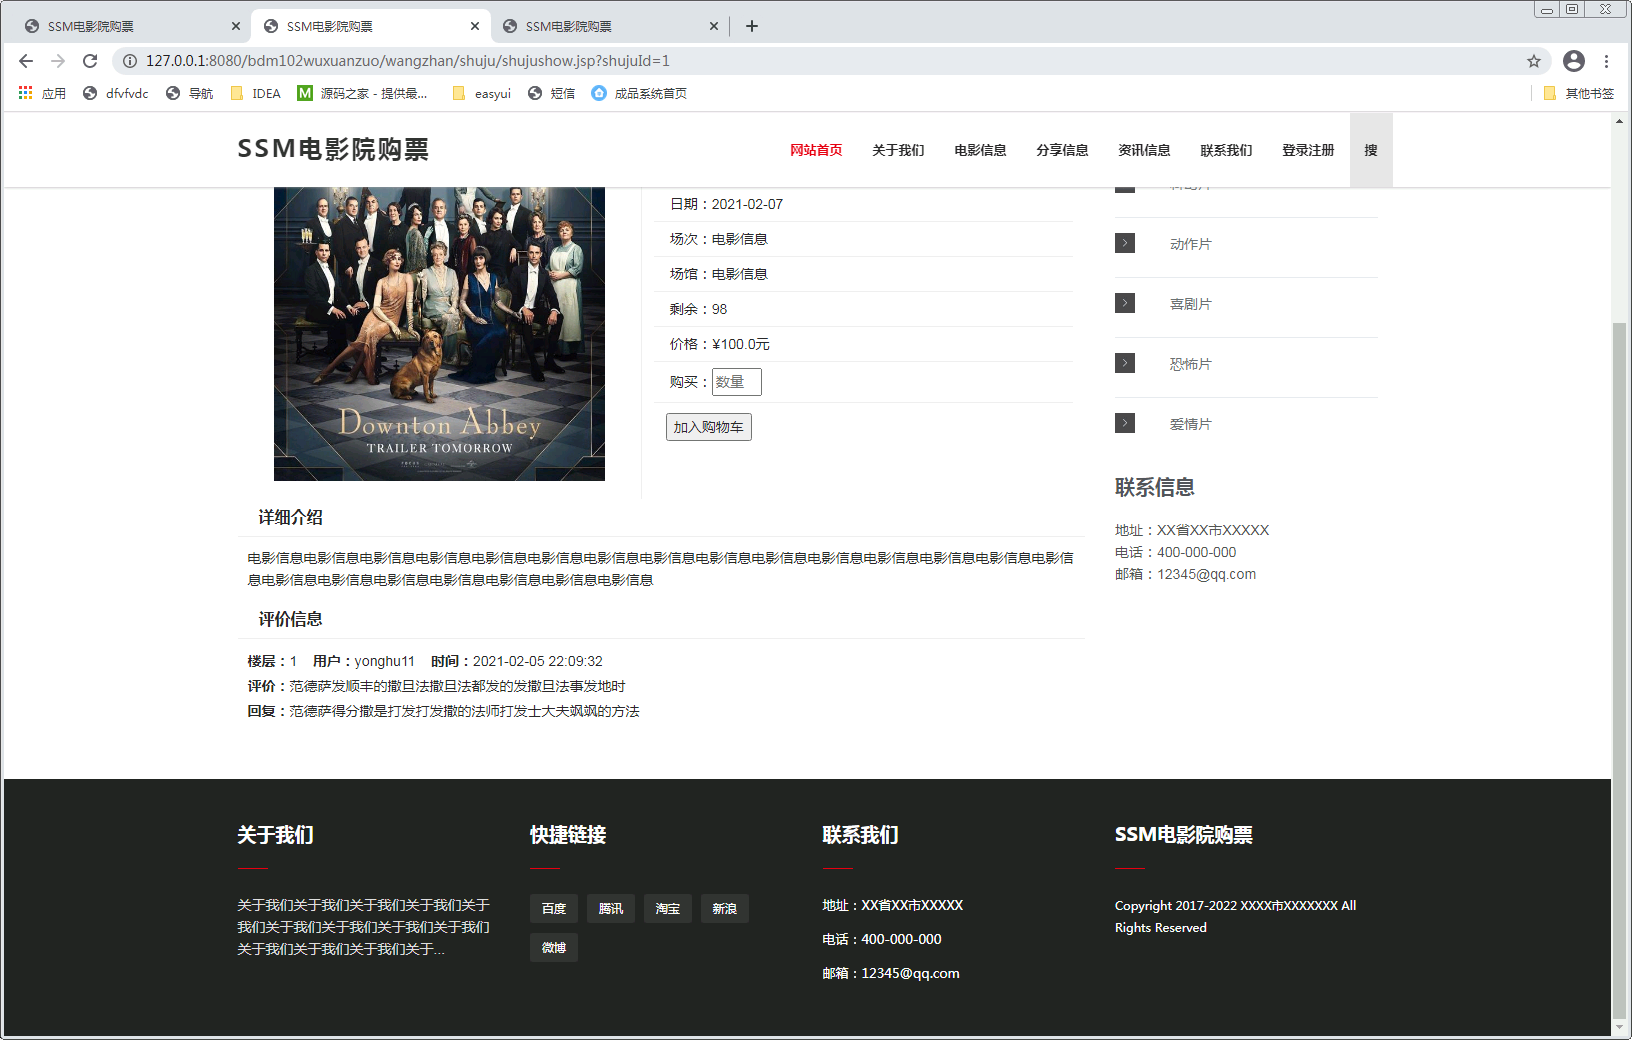The height and width of the screenshot is (1040, 1632).
Task: Open a new tab with plus button
Action: (x=752, y=26)
